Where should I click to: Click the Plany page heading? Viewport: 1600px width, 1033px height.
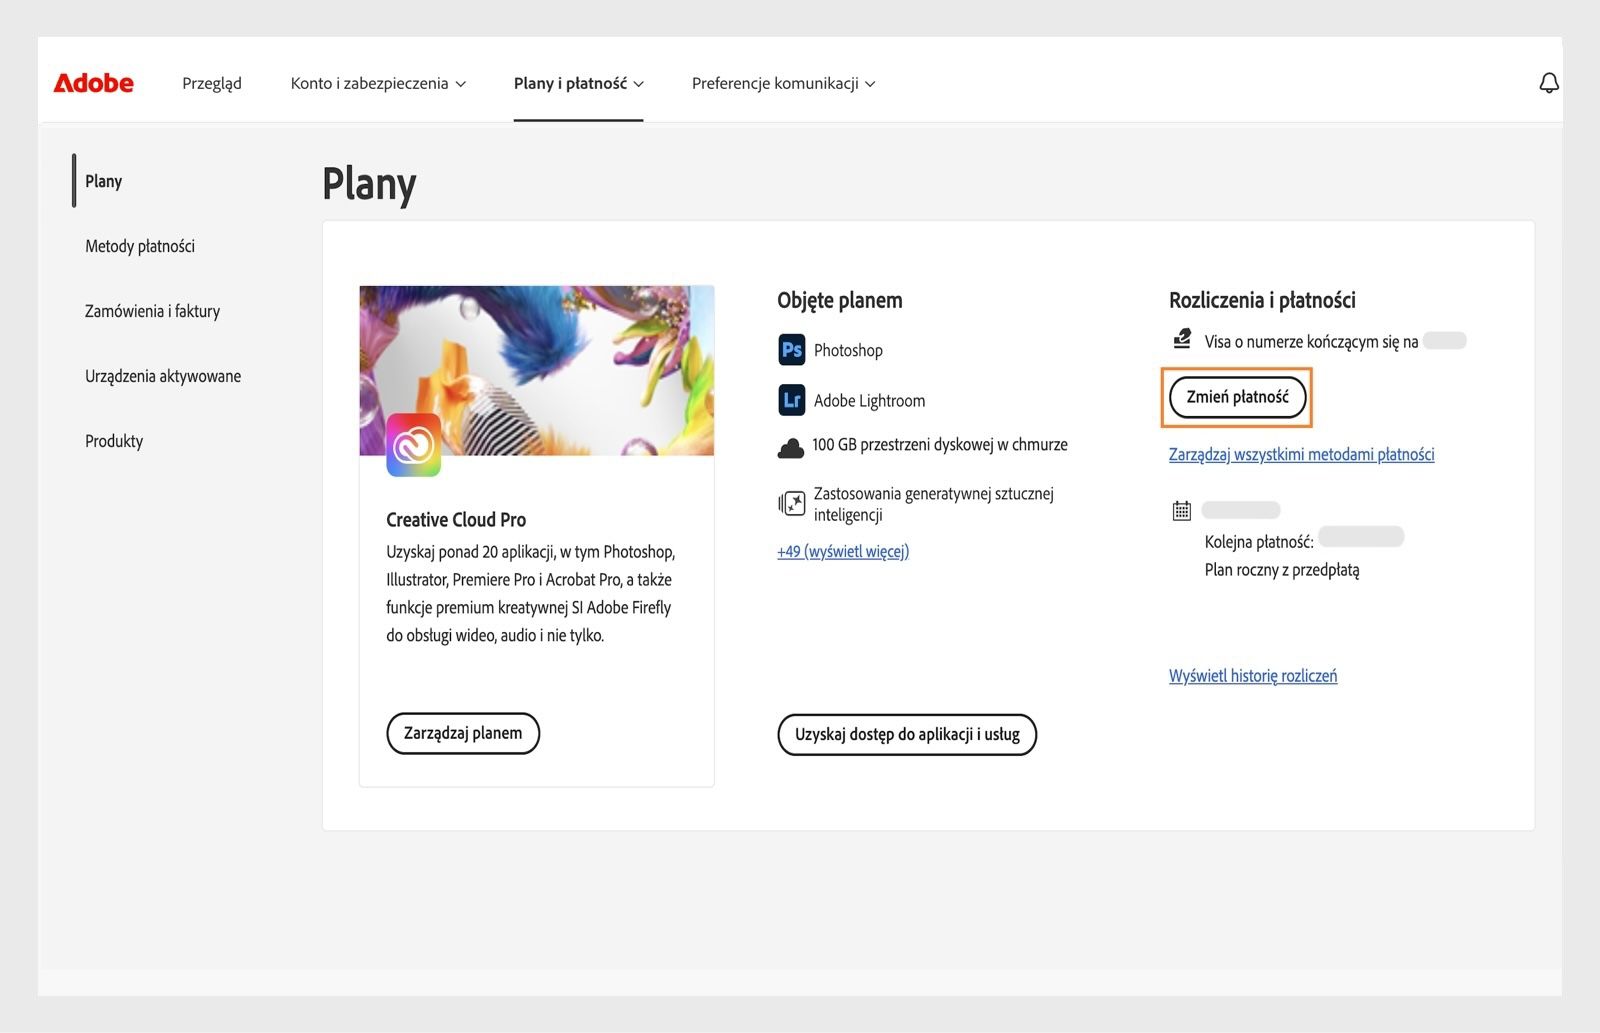(x=369, y=184)
